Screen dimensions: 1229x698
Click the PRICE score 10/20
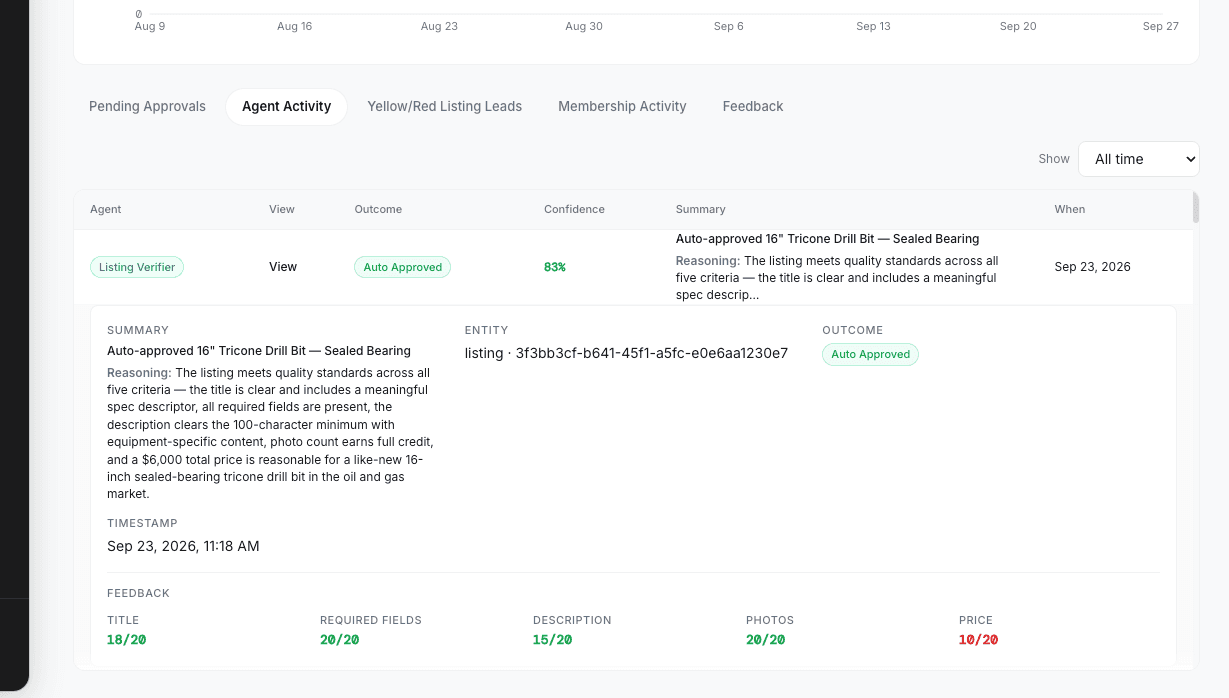[978, 640]
